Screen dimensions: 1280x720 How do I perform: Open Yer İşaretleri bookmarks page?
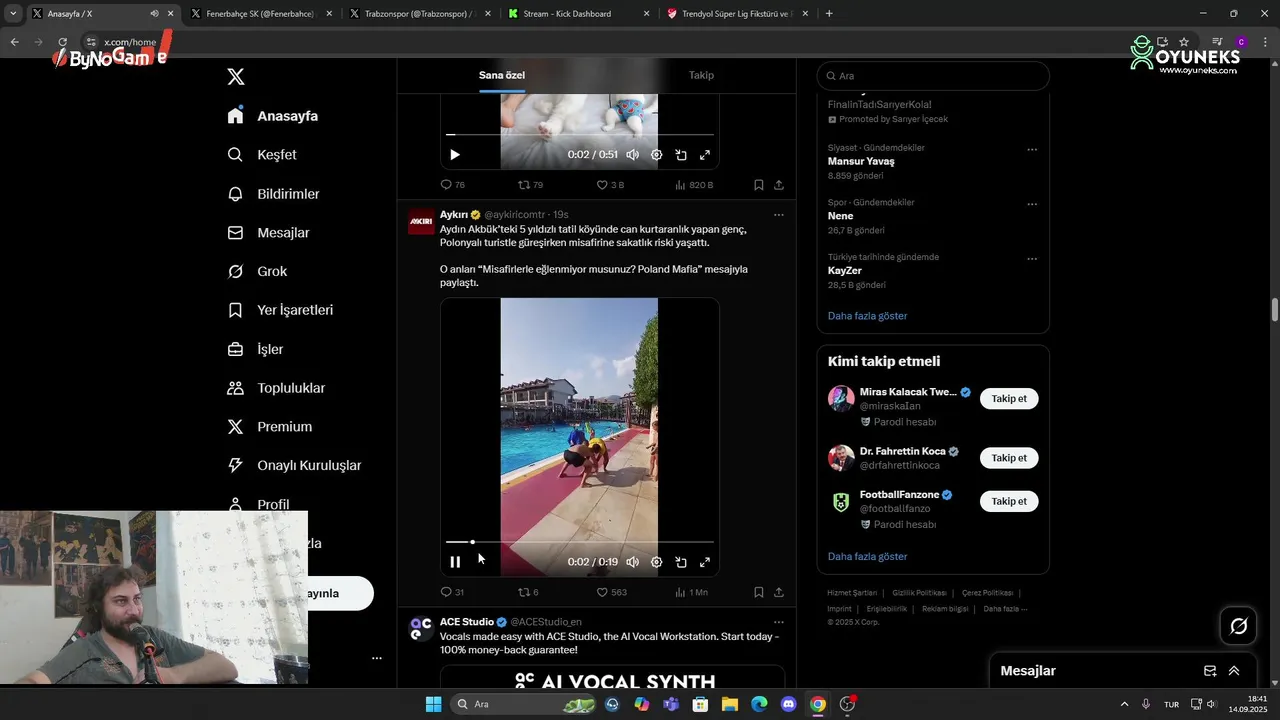point(280,310)
